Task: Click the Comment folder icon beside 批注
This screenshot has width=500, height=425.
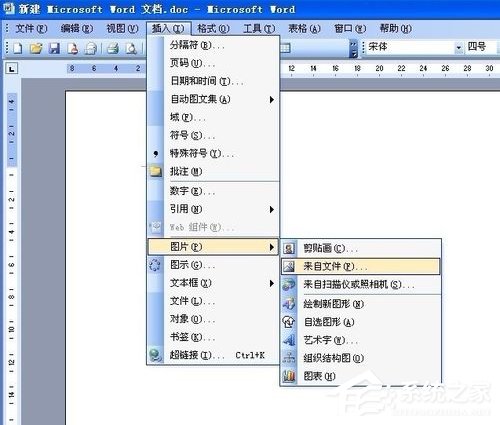Action: (x=155, y=171)
